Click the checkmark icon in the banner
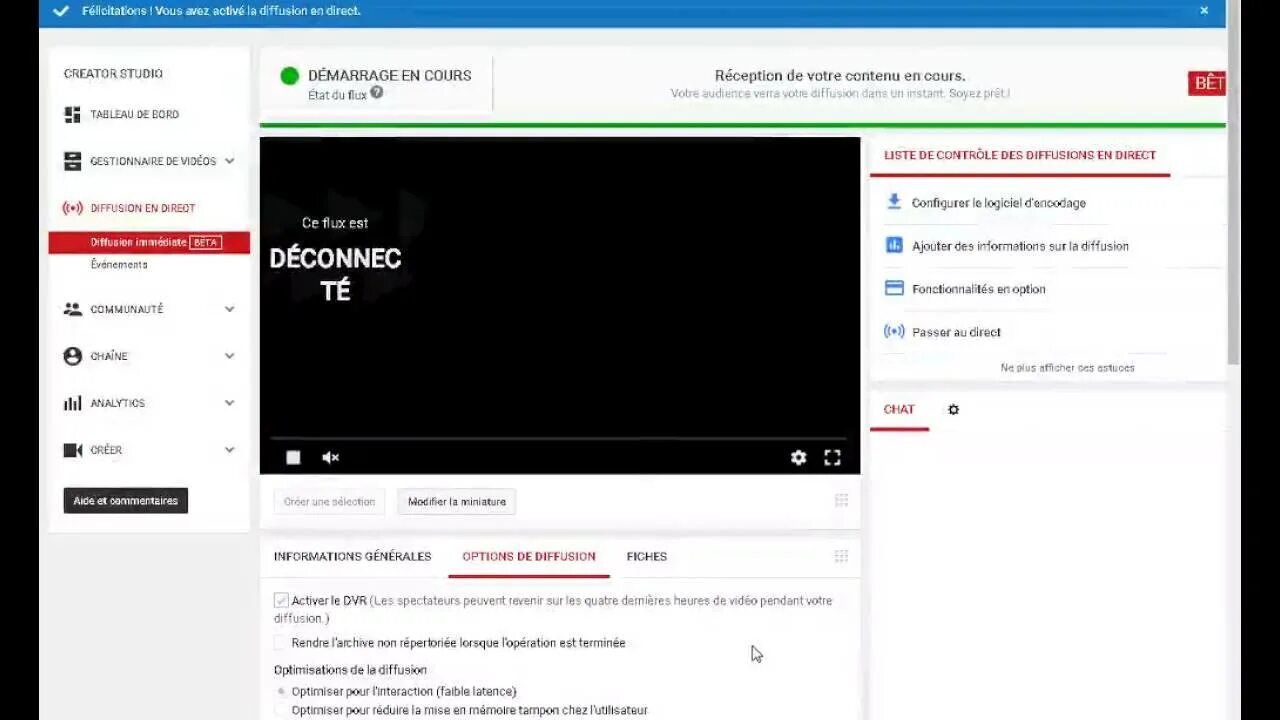The width and height of the screenshot is (1280, 720). click(x=61, y=11)
